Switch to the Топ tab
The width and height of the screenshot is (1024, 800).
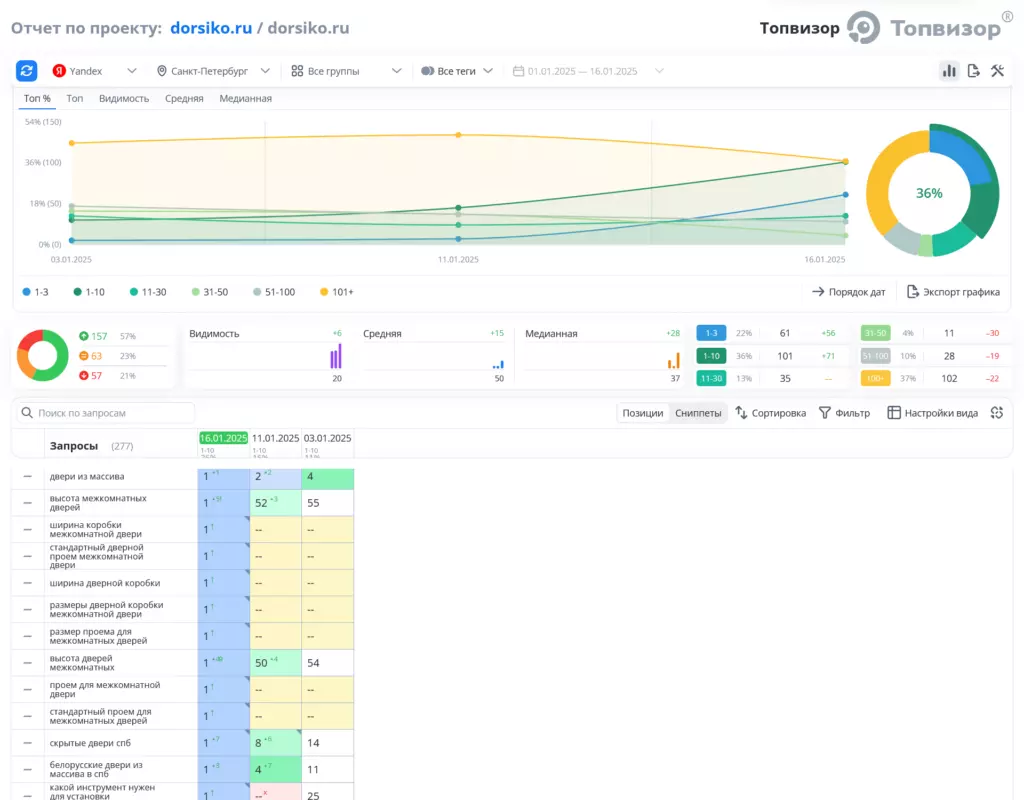74,99
